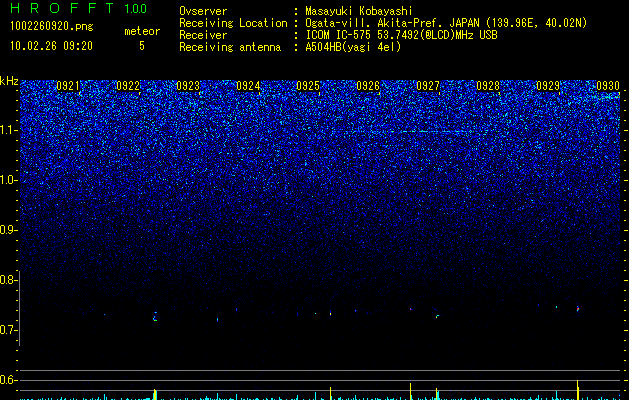Viewport: 629px width, 400px height.
Task: Click the 0930 time marker
Action: click(608, 86)
